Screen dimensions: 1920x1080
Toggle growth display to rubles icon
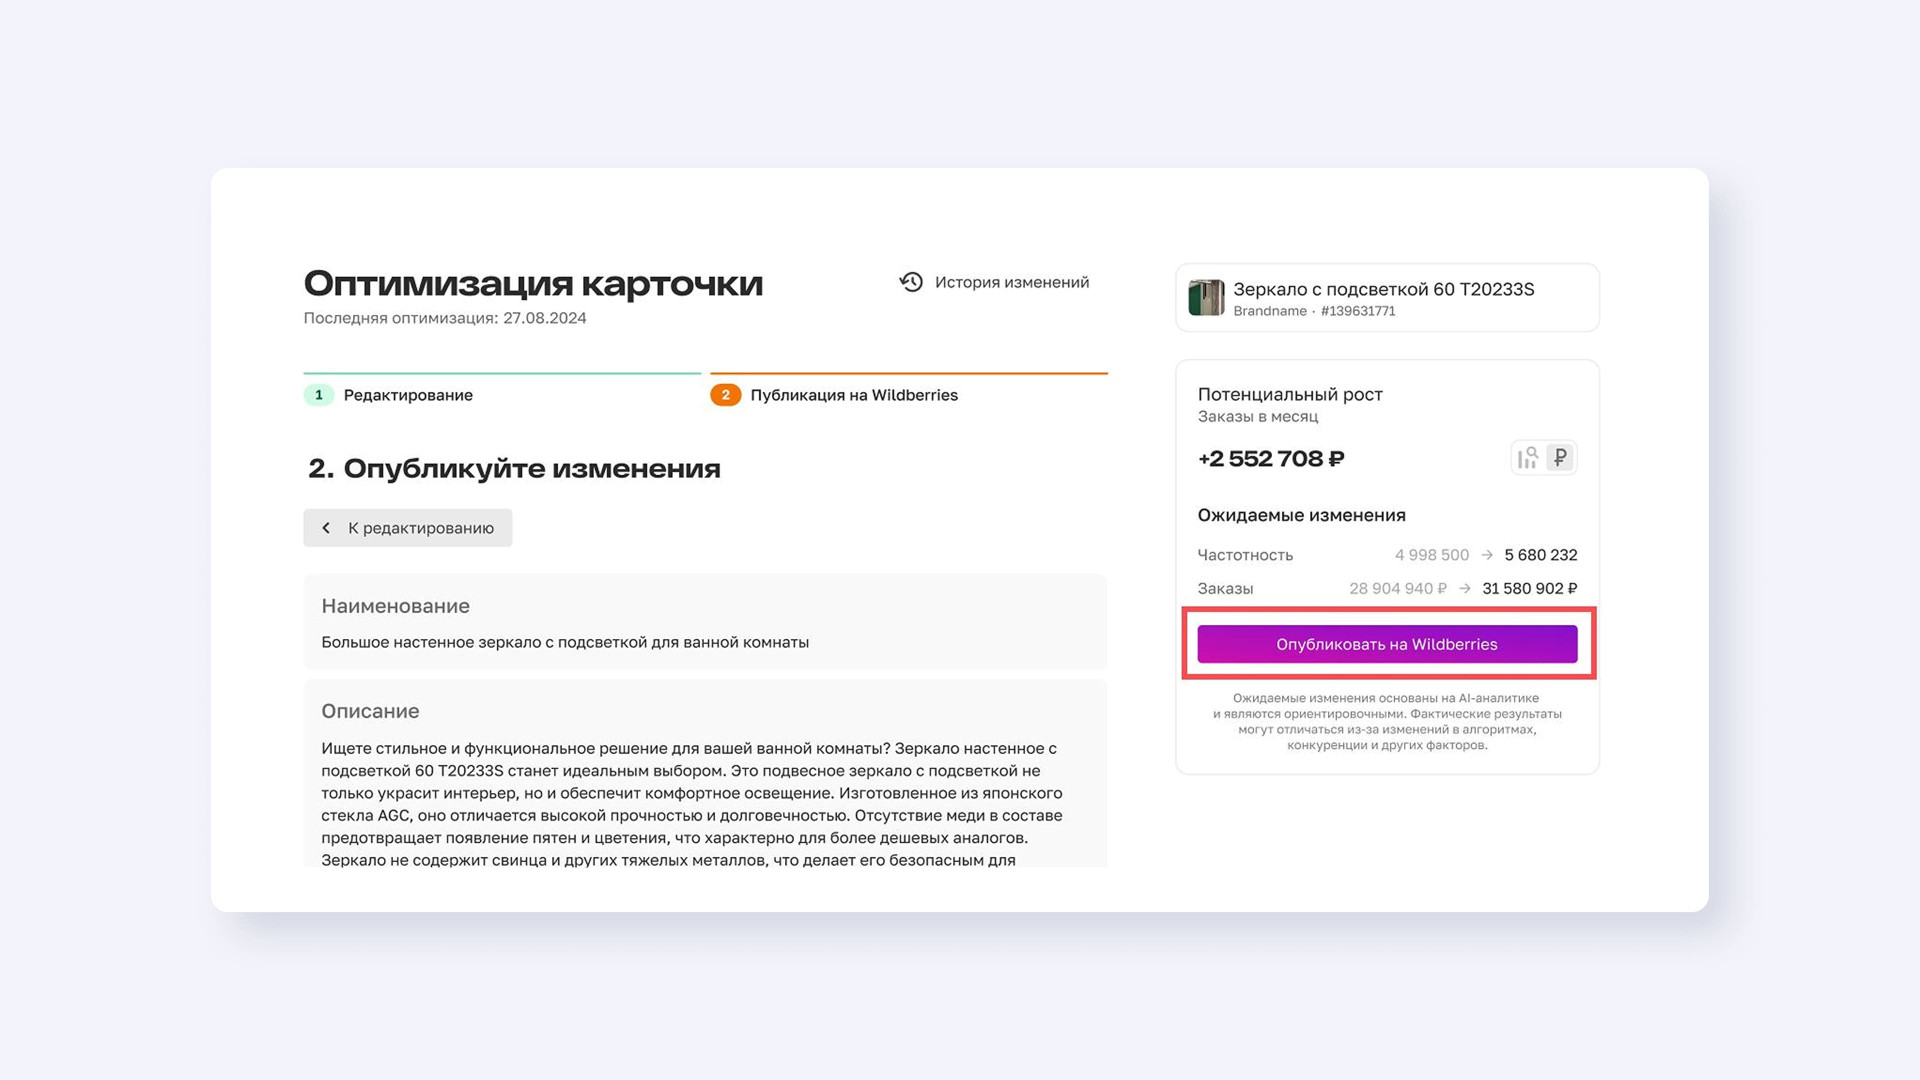point(1560,458)
